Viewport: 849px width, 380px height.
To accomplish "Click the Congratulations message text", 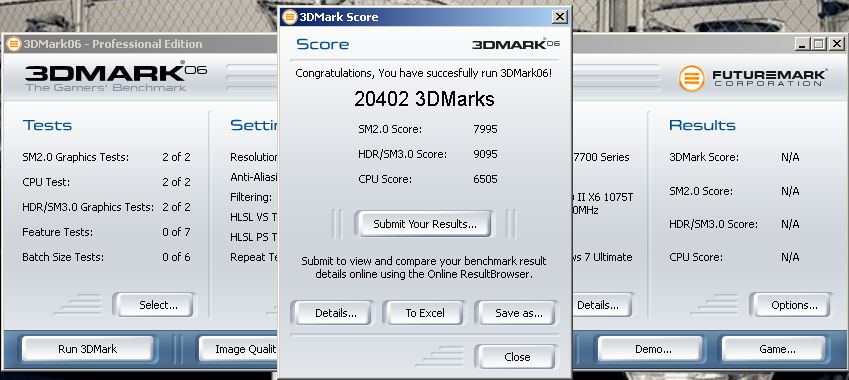I will [x=424, y=73].
